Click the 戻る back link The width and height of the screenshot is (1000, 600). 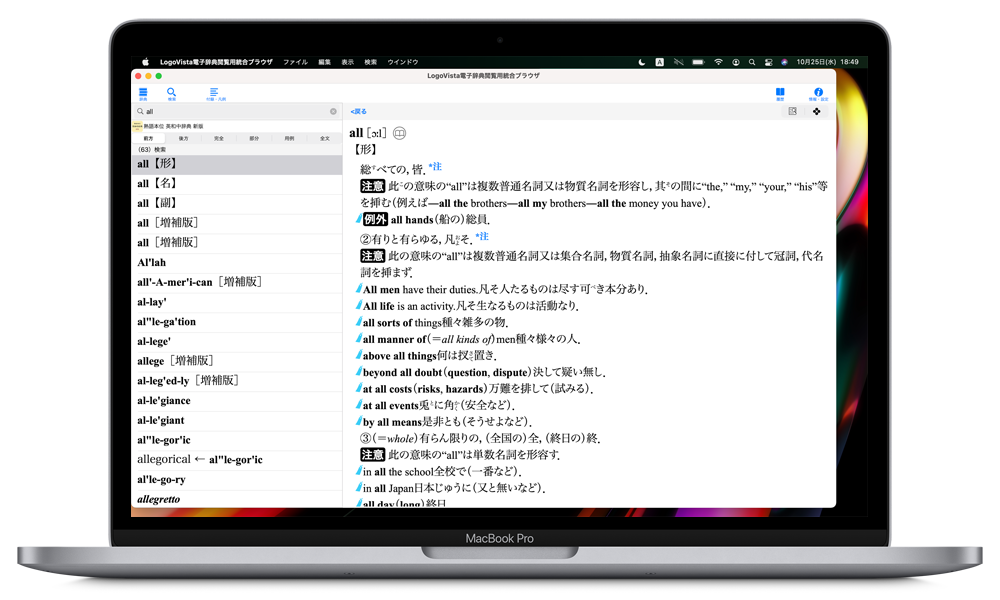click(358, 111)
